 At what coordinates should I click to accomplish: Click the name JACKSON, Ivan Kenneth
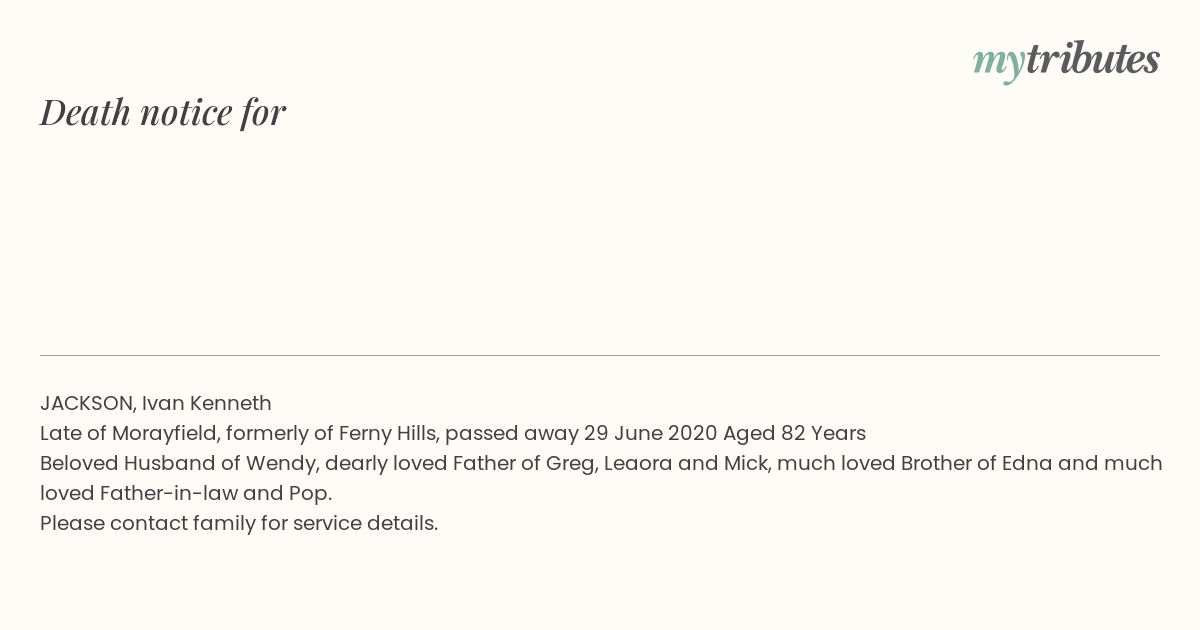[x=156, y=403]
